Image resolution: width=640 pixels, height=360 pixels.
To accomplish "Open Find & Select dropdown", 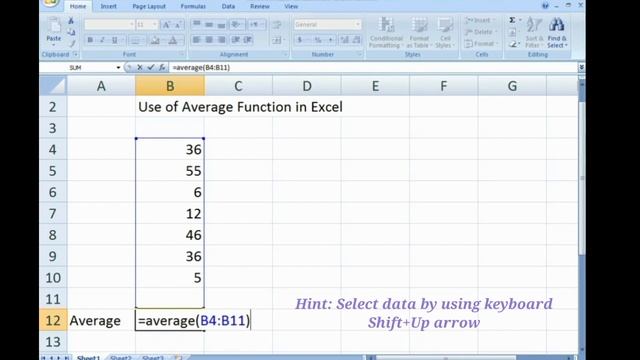I will 557,33.
